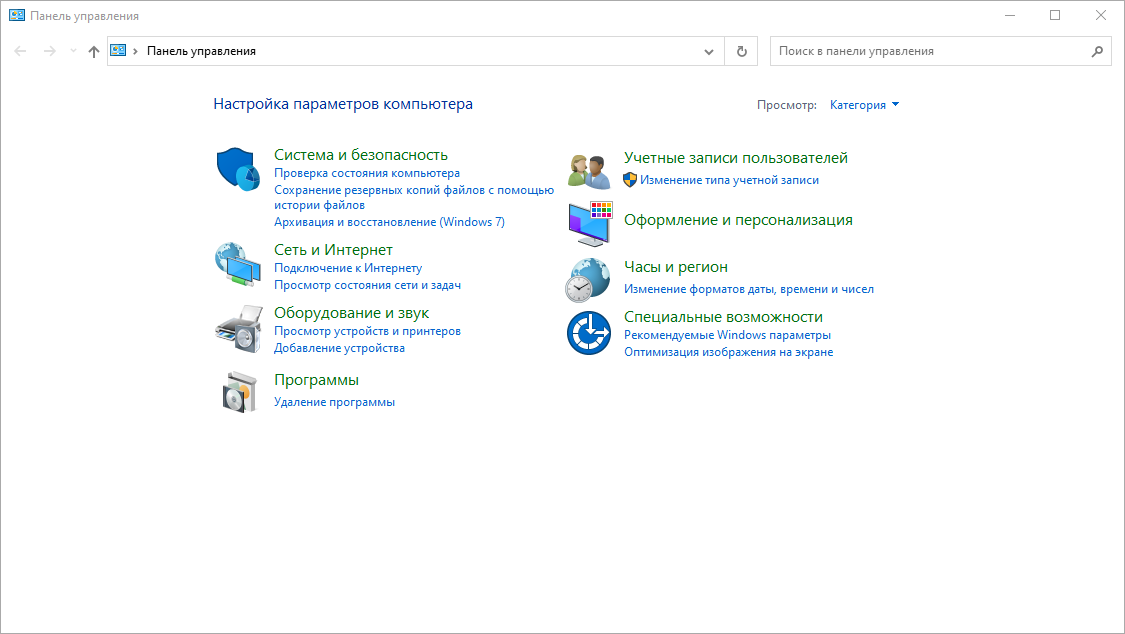Open Сеть и Интернет category
This screenshot has width=1125, height=634.
pos(334,250)
